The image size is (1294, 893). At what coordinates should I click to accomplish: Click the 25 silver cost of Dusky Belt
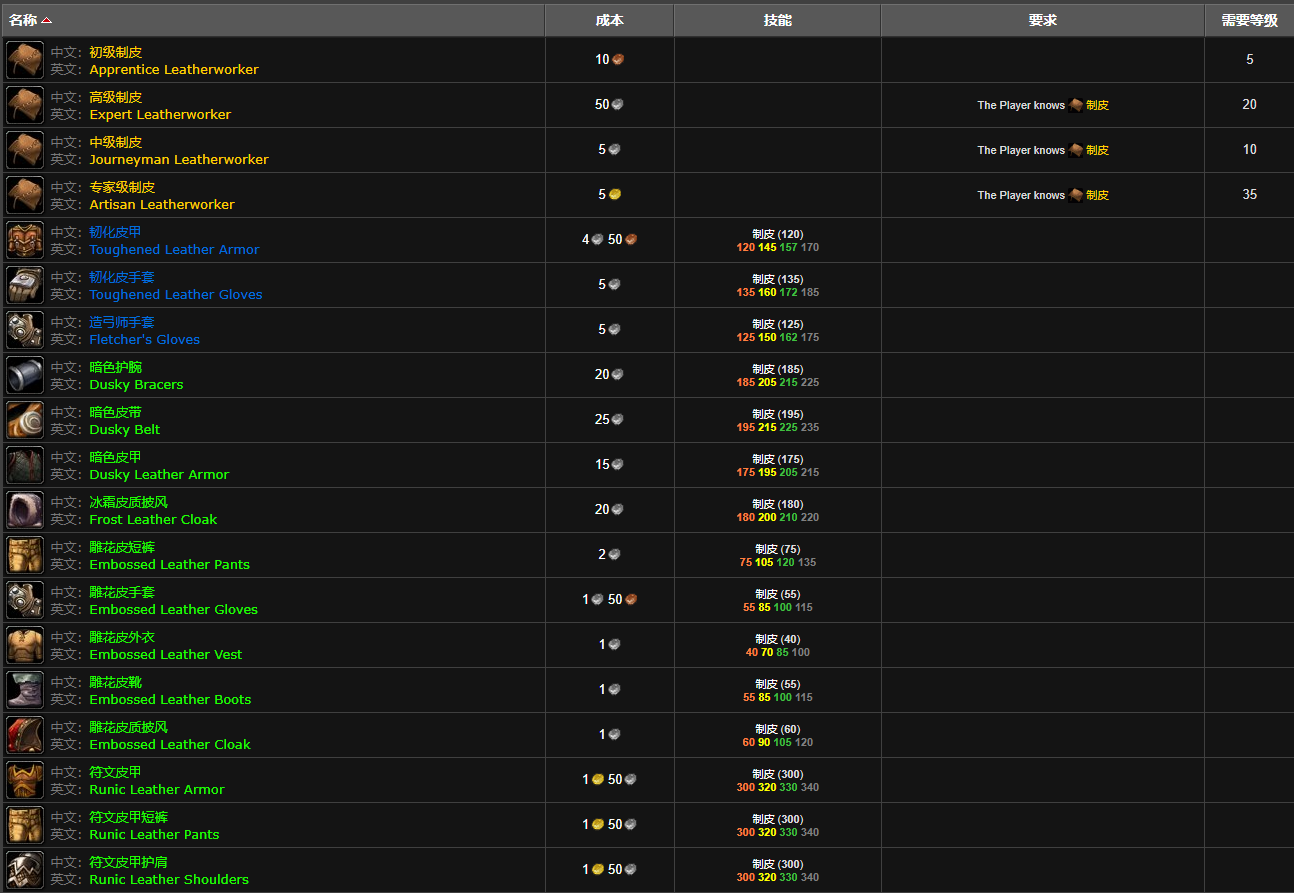[609, 419]
